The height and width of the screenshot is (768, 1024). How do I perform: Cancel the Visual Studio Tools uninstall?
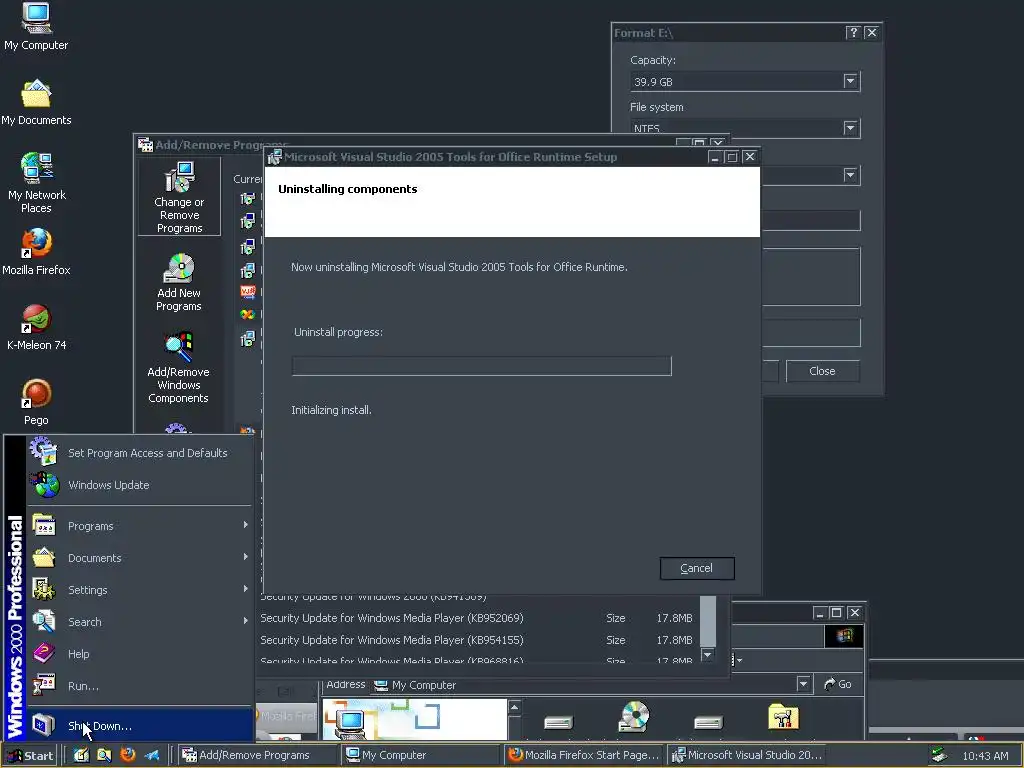pos(697,568)
